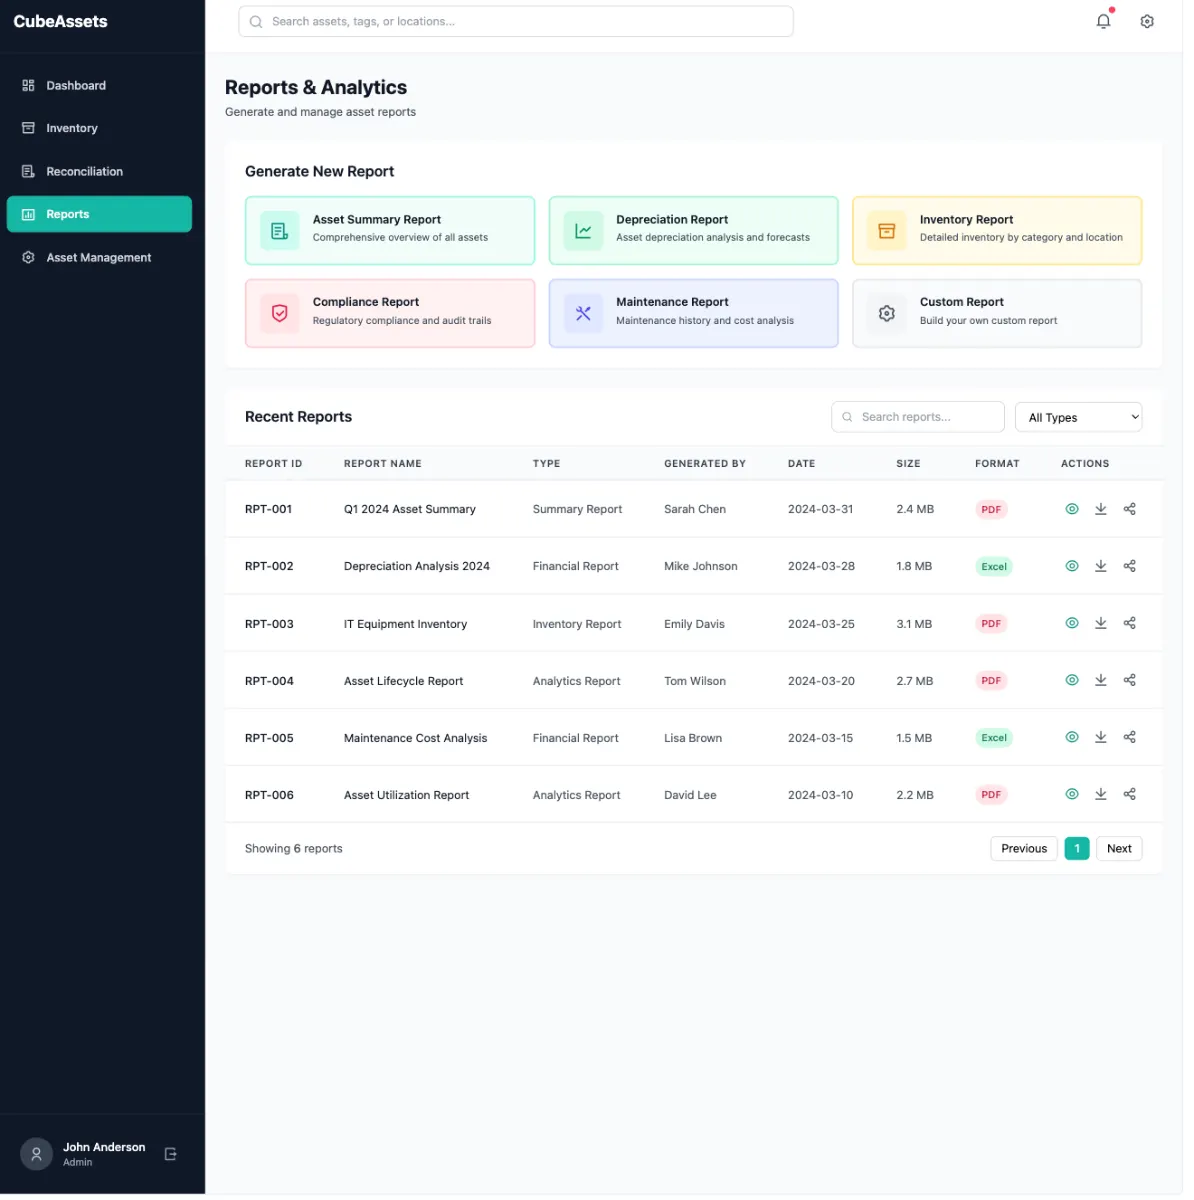Click the eye icon for RPT-006
This screenshot has height=1200, width=1194.
1071,794
